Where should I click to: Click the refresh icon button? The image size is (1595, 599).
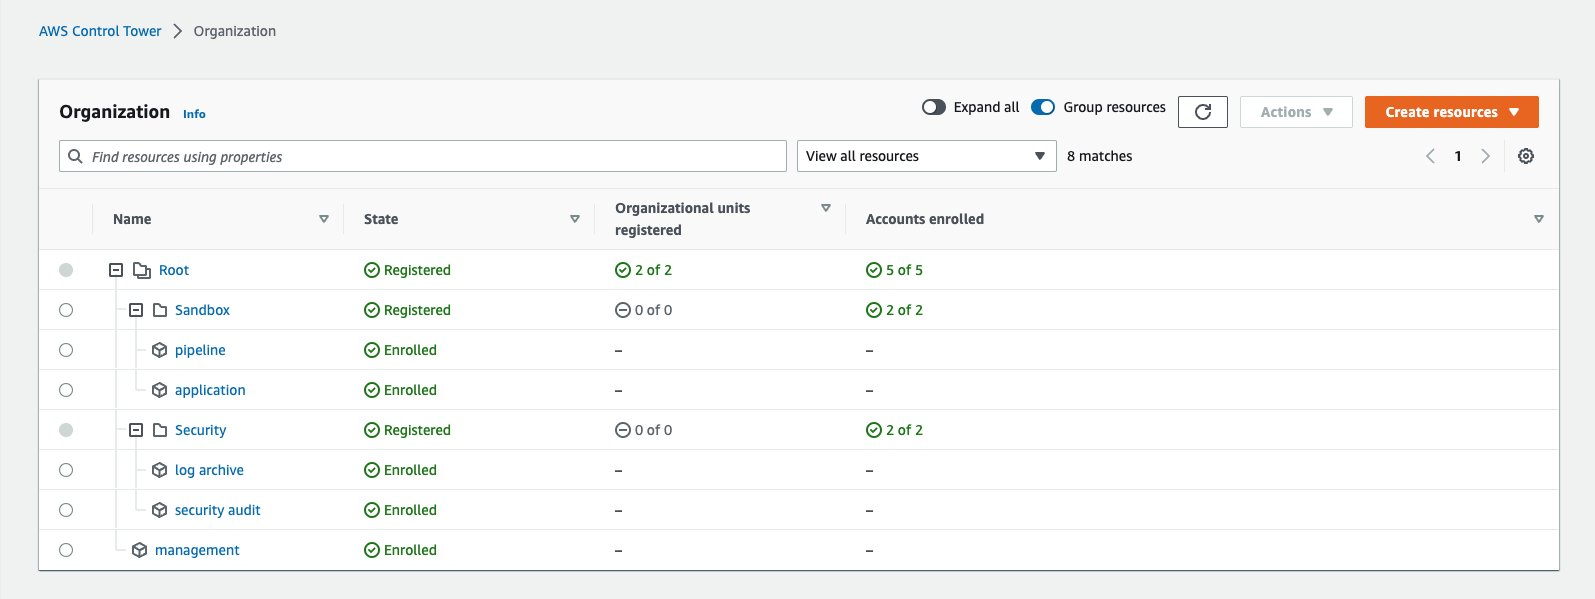pos(1202,112)
